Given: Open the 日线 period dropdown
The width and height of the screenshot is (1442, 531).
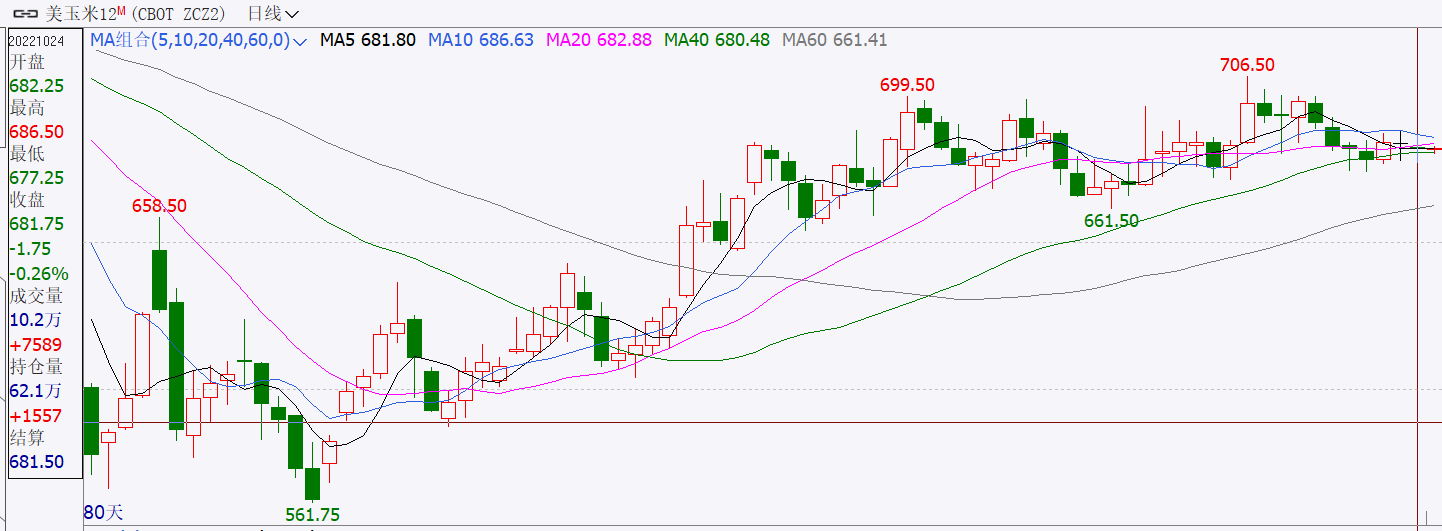Looking at the screenshot, I should click(x=273, y=14).
